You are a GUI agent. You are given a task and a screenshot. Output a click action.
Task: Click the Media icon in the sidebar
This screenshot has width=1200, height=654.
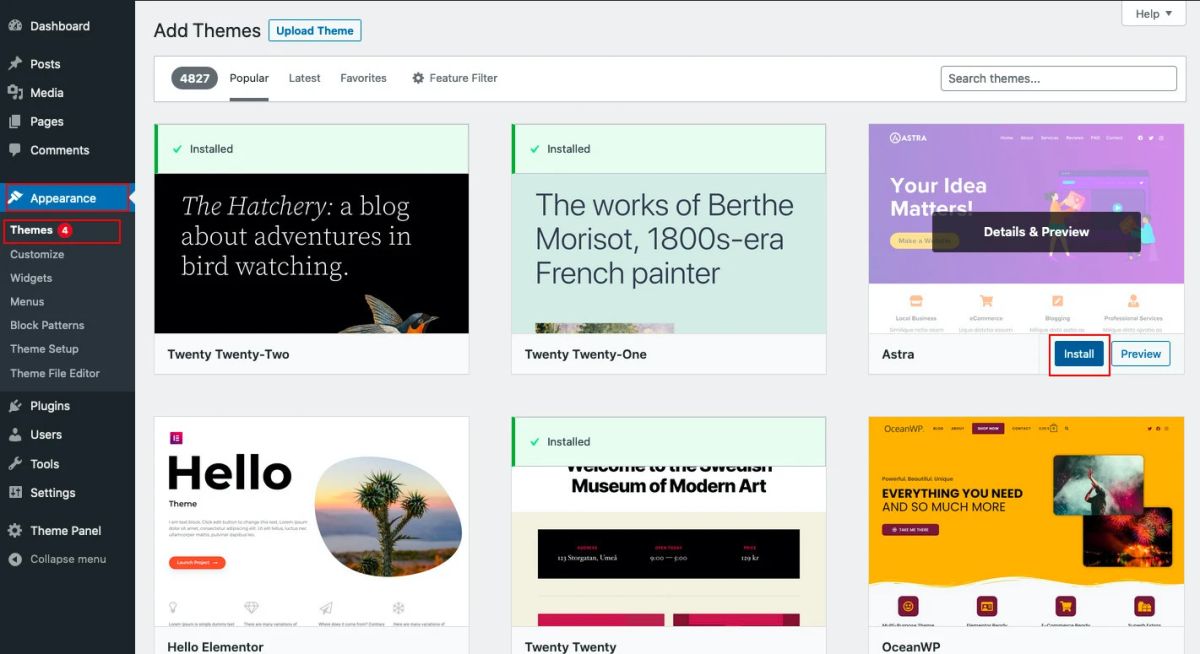tap(15, 93)
